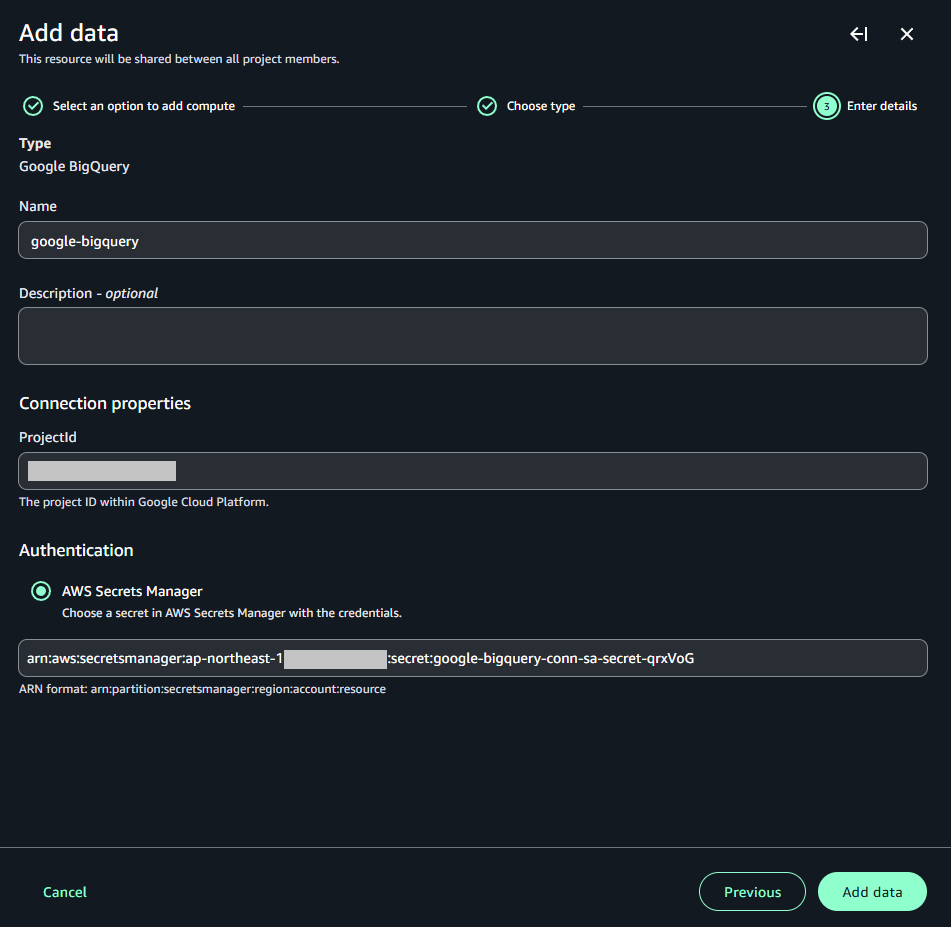Screen dimensions: 951x927
Task: Select the AWS Secrets Manager radio button
Action: click(41, 591)
